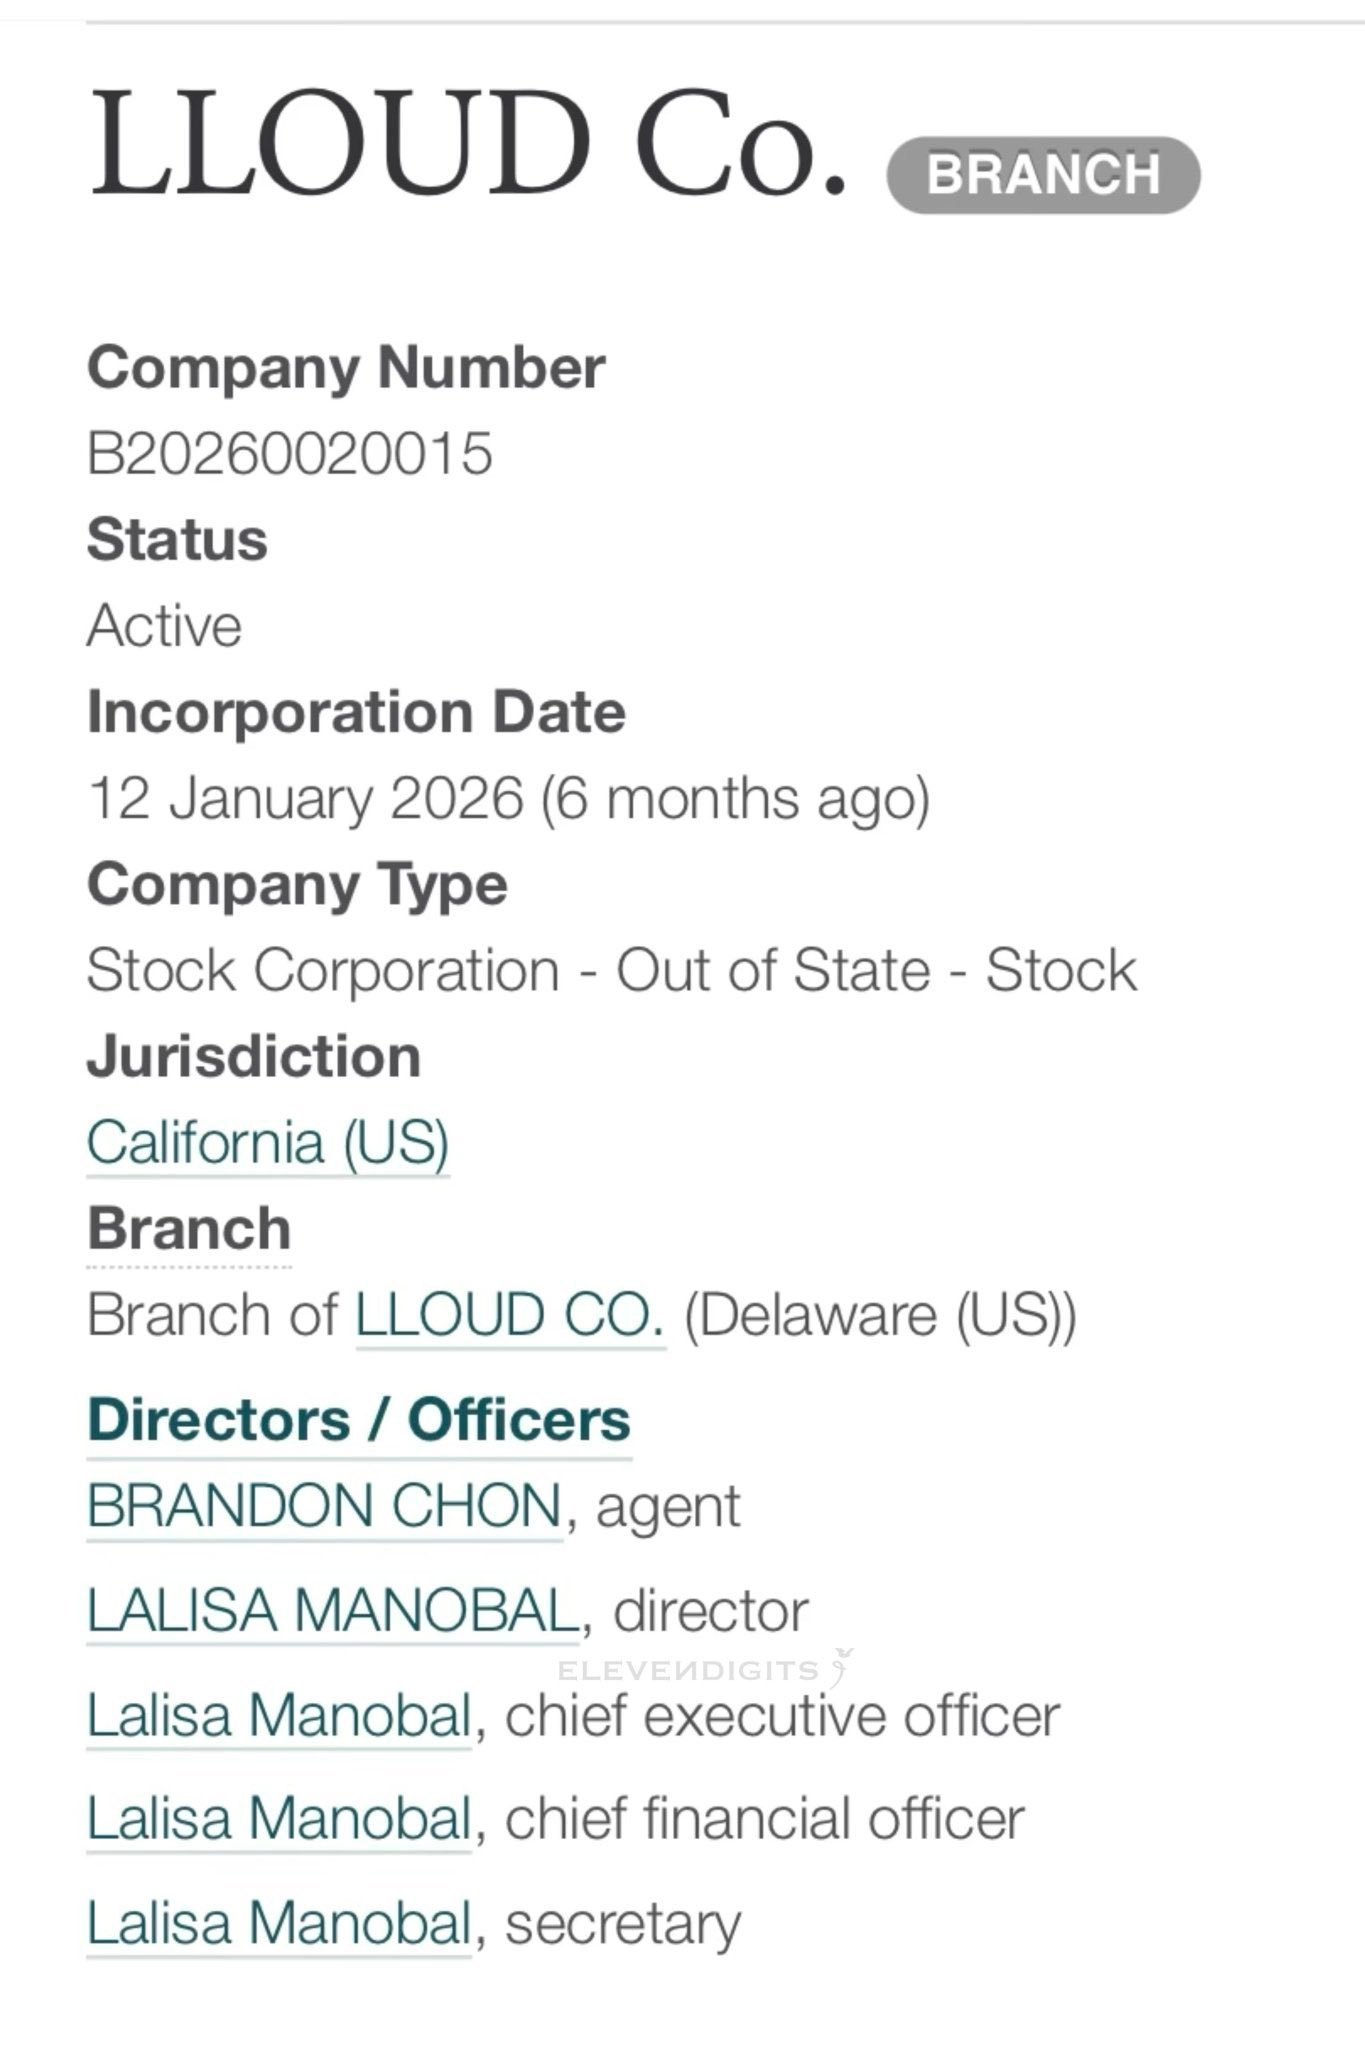Click the Company Type label

pyautogui.click(x=297, y=885)
